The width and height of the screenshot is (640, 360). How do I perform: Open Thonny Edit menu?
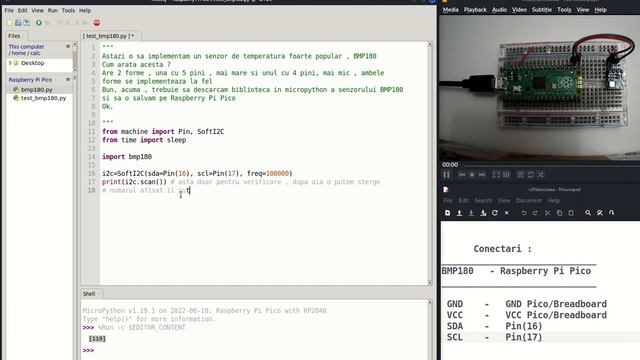(22, 10)
